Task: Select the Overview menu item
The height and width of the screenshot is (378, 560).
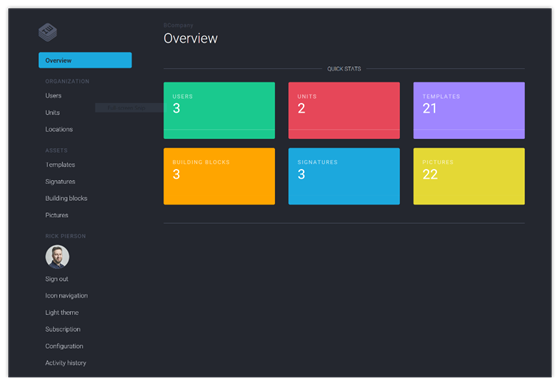Action: [x=85, y=60]
